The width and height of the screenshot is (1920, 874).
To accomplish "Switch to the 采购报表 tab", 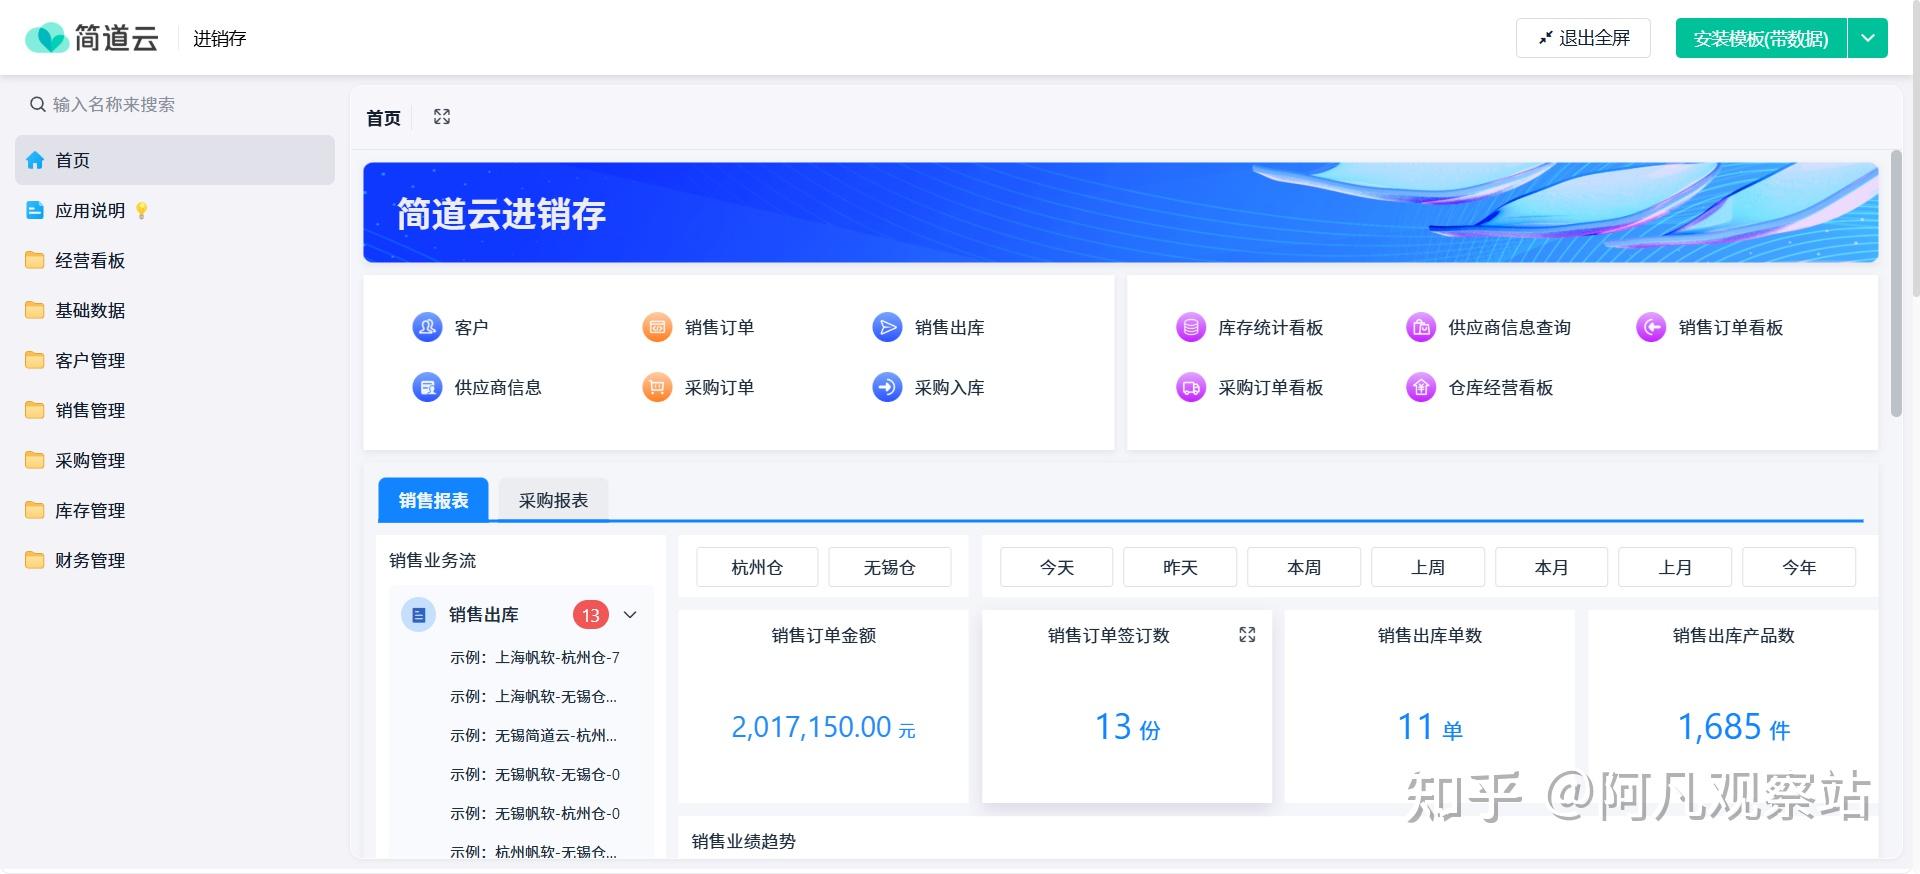I will click(x=553, y=500).
